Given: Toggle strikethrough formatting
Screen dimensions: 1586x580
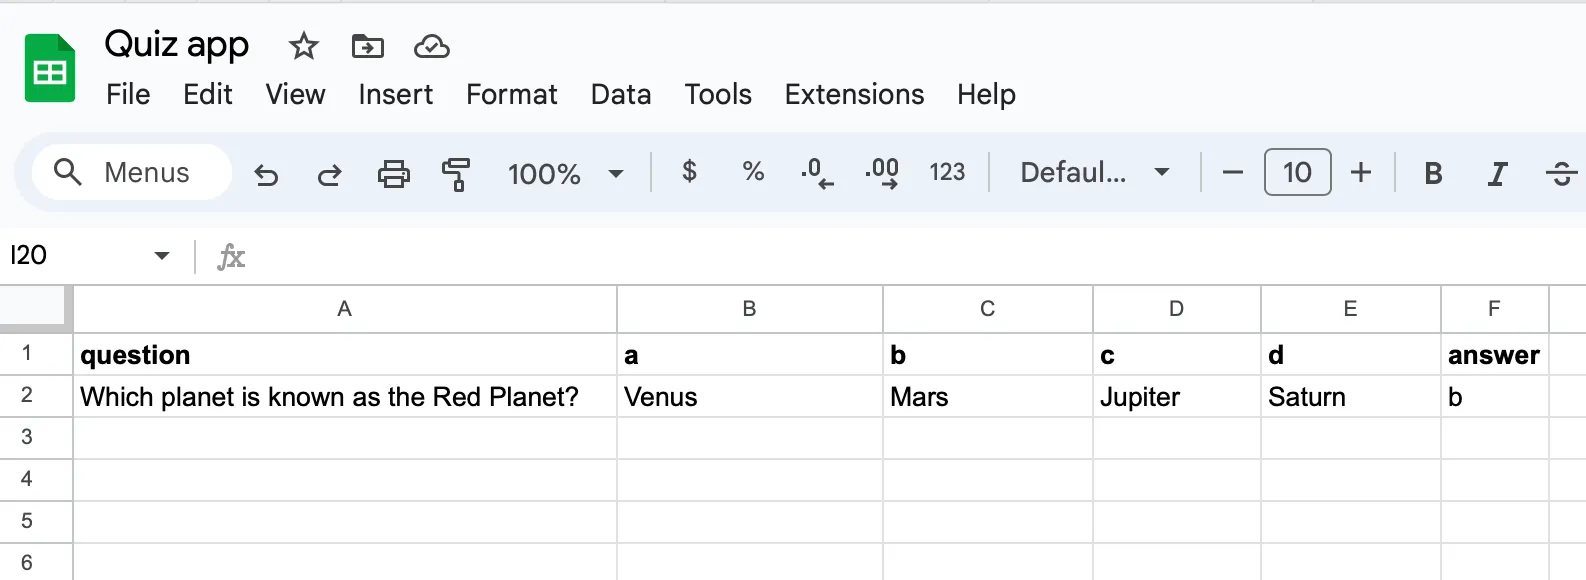Looking at the screenshot, I should [x=1560, y=173].
